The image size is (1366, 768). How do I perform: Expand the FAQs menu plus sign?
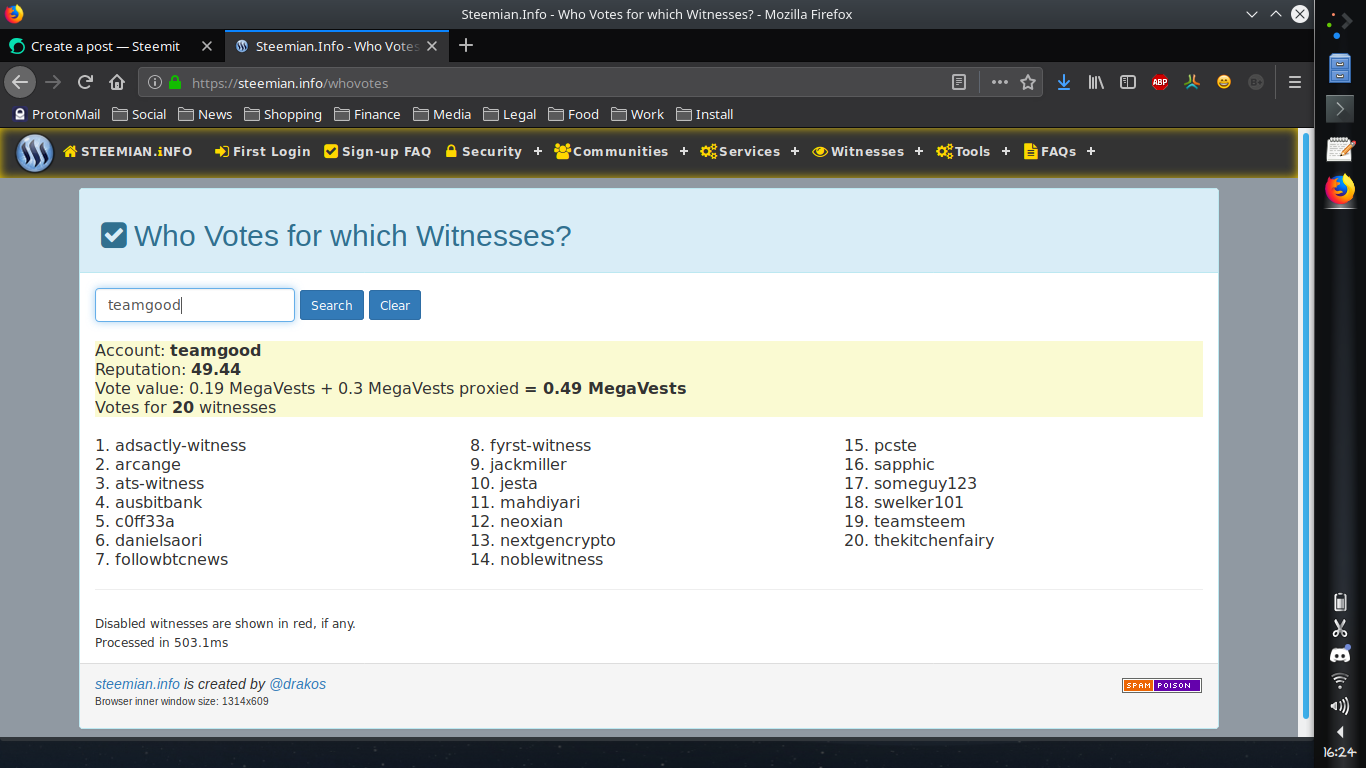pyautogui.click(x=1091, y=152)
